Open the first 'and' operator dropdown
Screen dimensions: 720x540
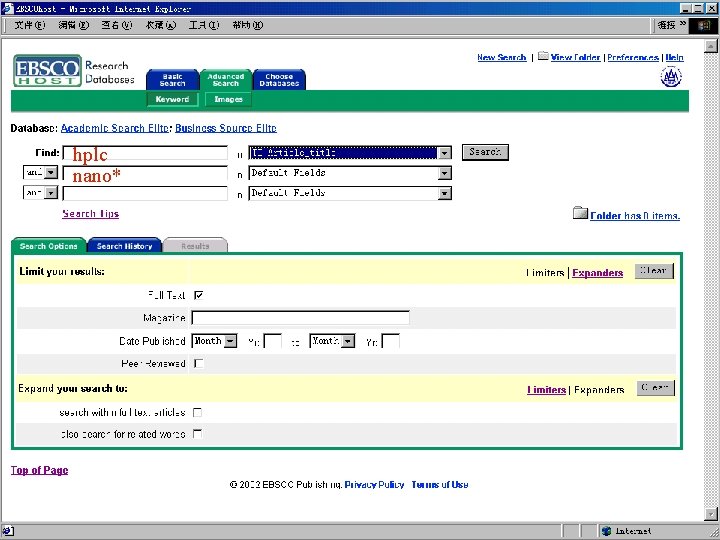tap(51, 173)
